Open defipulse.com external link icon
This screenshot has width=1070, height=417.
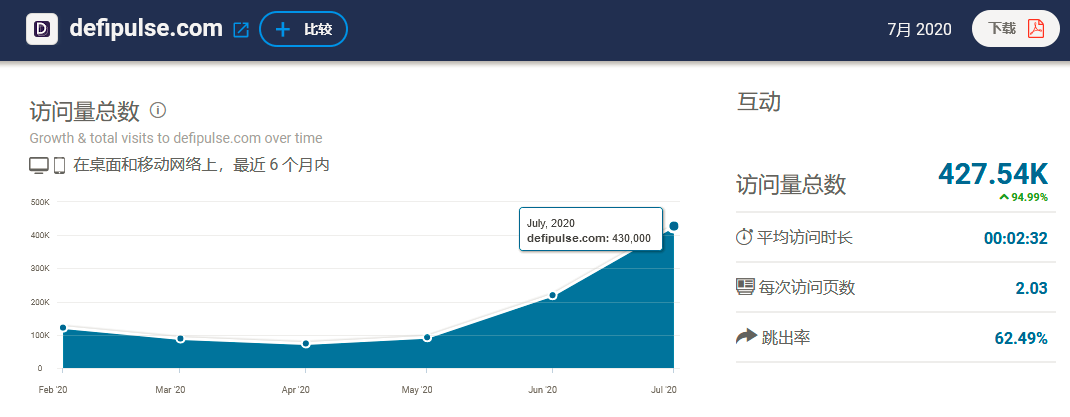[241, 30]
